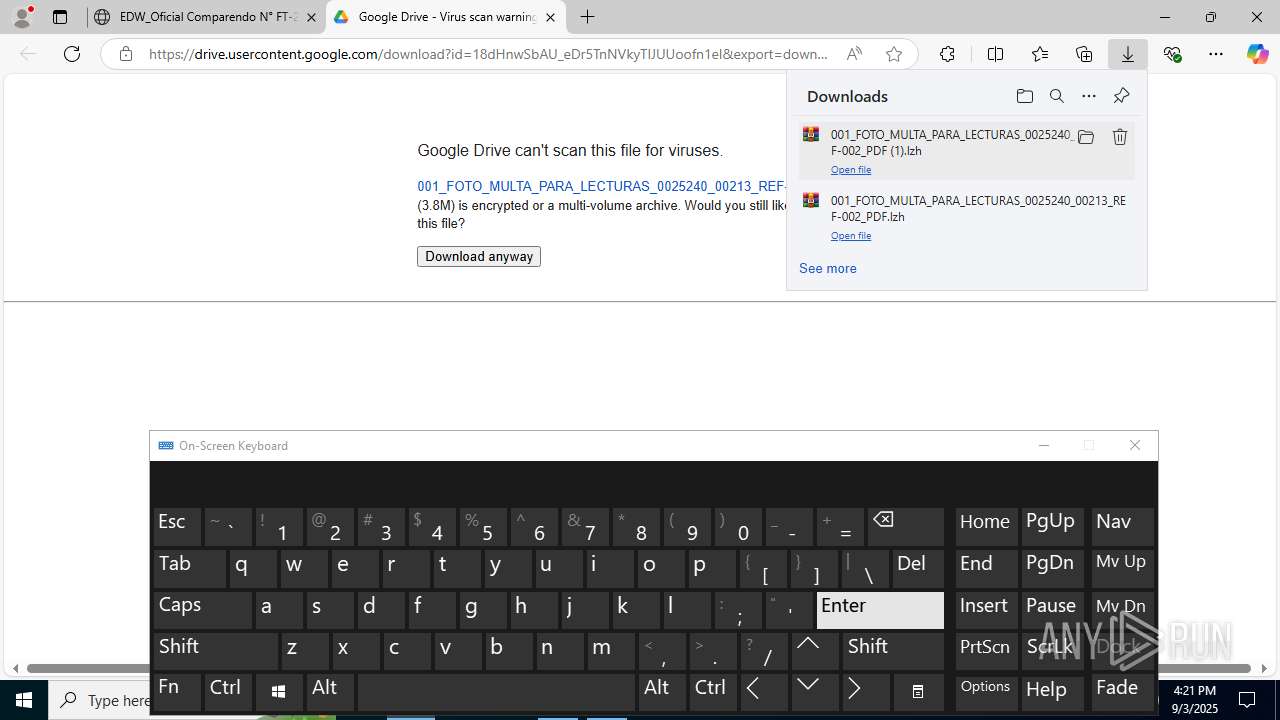
Task: Close the EDW_Oficial Comparendo tab
Action: coord(311,17)
